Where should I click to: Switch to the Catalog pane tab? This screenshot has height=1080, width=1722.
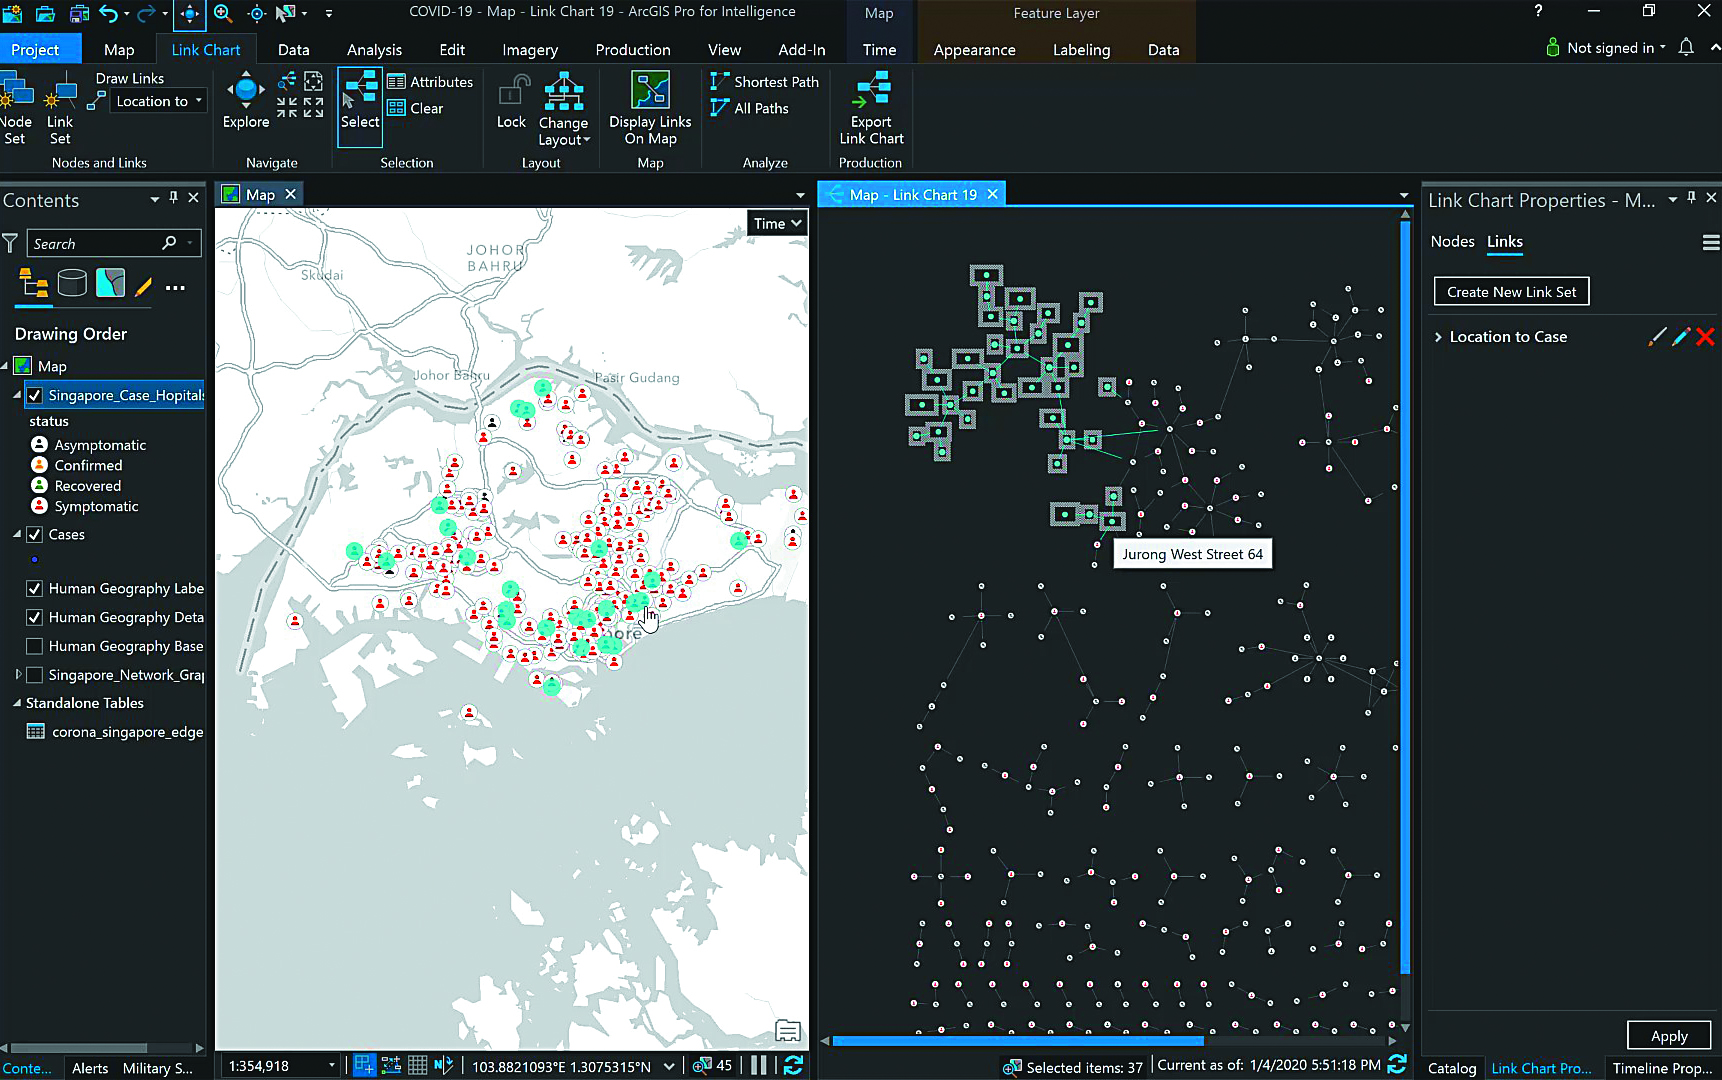tap(1452, 1068)
